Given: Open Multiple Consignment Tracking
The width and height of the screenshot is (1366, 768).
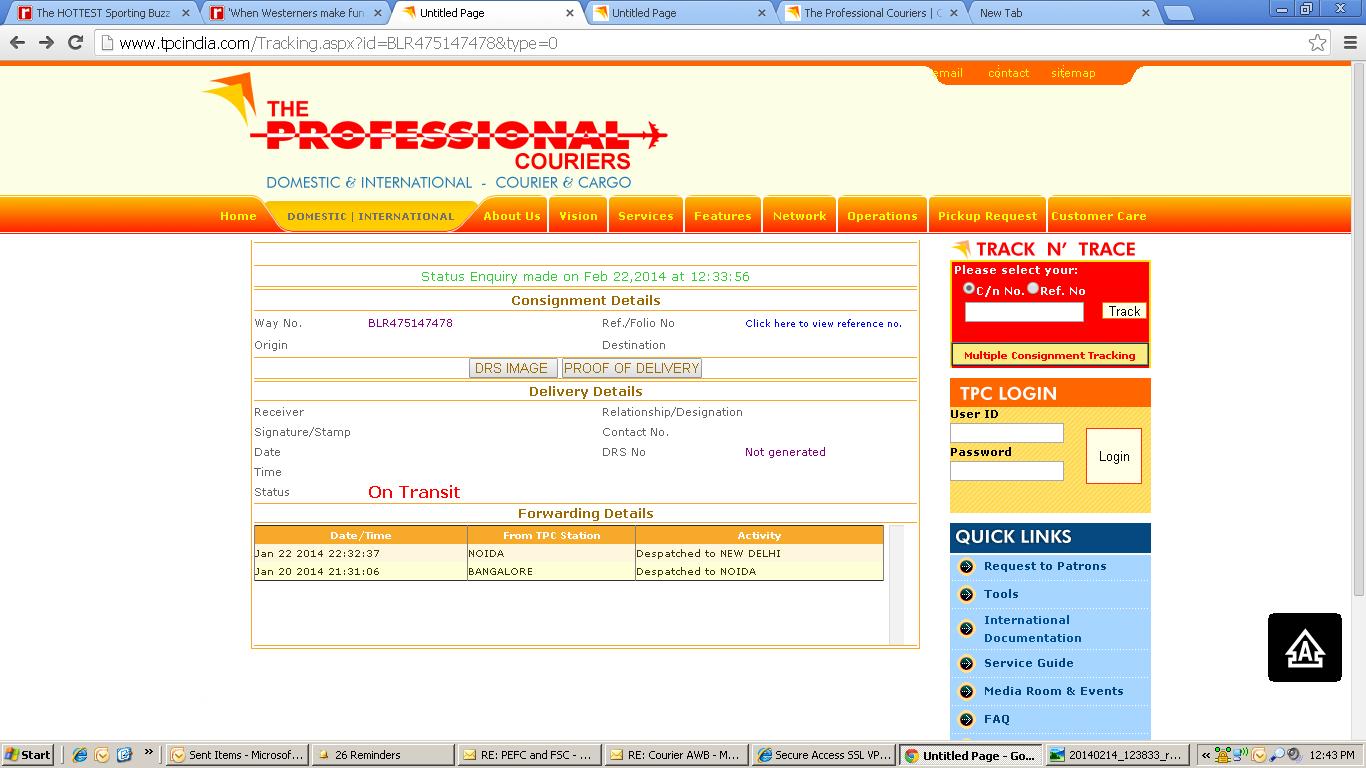Looking at the screenshot, I should click(1049, 355).
